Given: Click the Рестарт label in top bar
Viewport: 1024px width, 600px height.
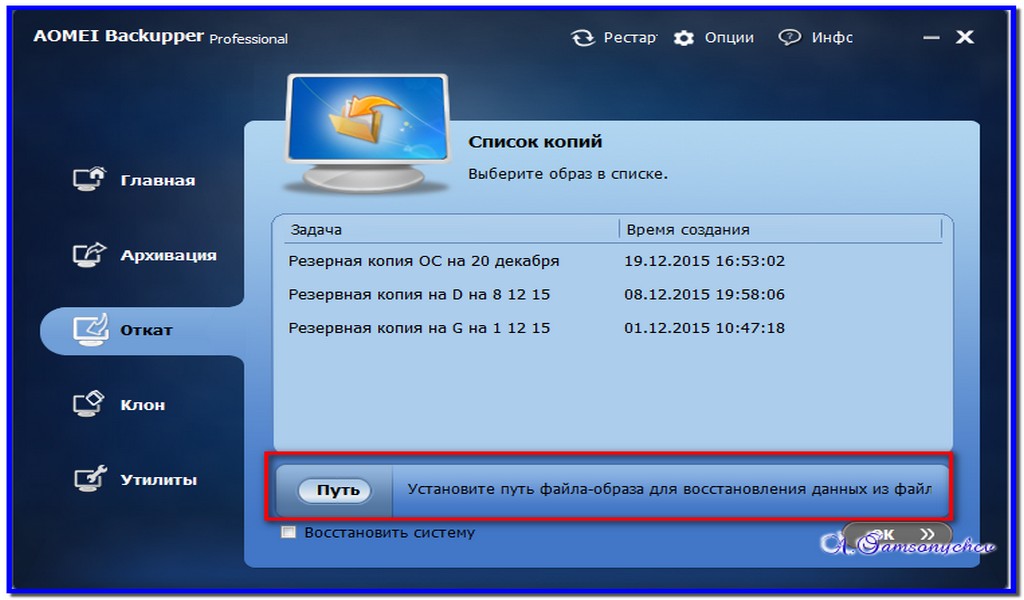Looking at the screenshot, I should click(630, 38).
